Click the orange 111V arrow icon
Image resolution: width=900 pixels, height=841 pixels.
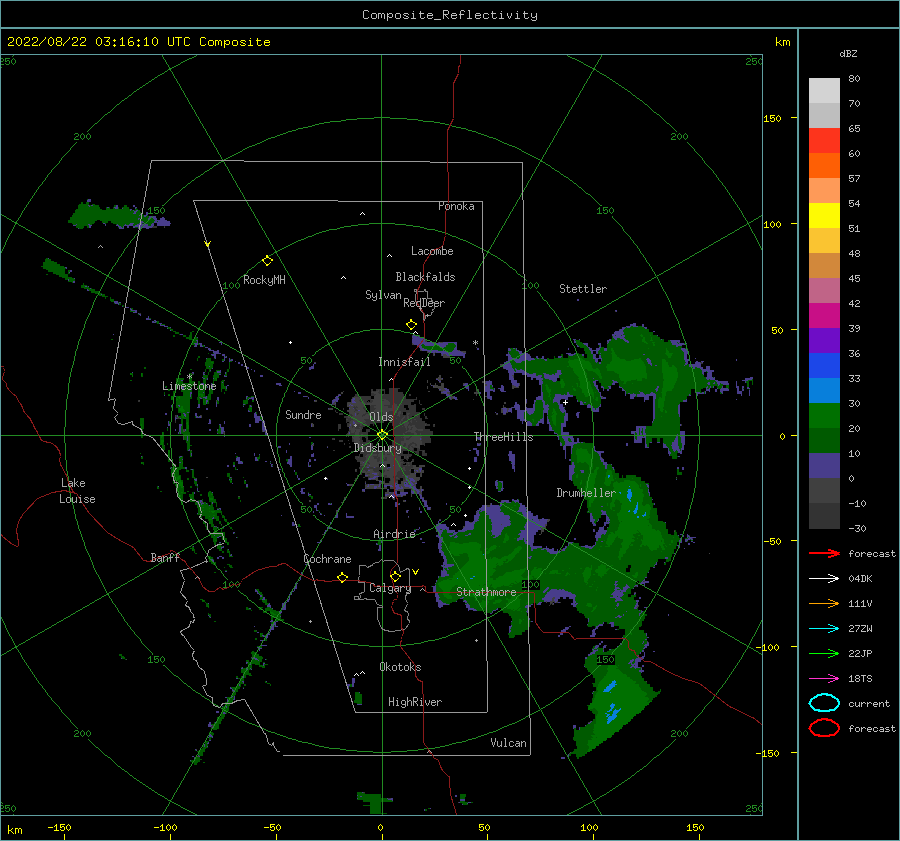pyautogui.click(x=824, y=603)
